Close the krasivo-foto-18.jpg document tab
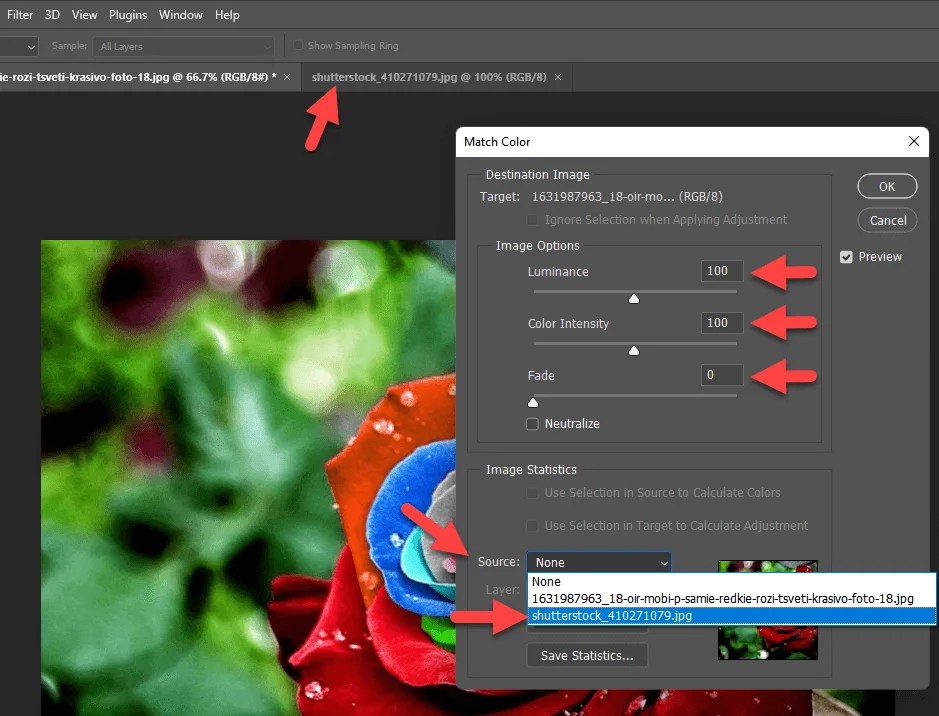The width and height of the screenshot is (939, 716). (x=287, y=77)
